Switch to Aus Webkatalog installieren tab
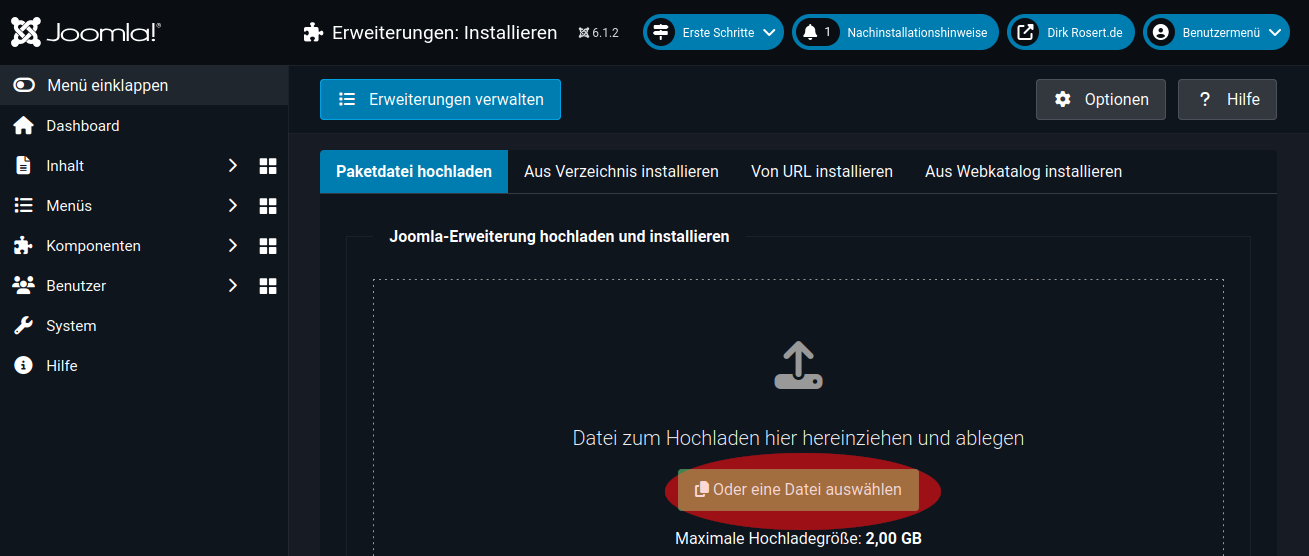Image resolution: width=1309 pixels, height=556 pixels. [x=1023, y=171]
